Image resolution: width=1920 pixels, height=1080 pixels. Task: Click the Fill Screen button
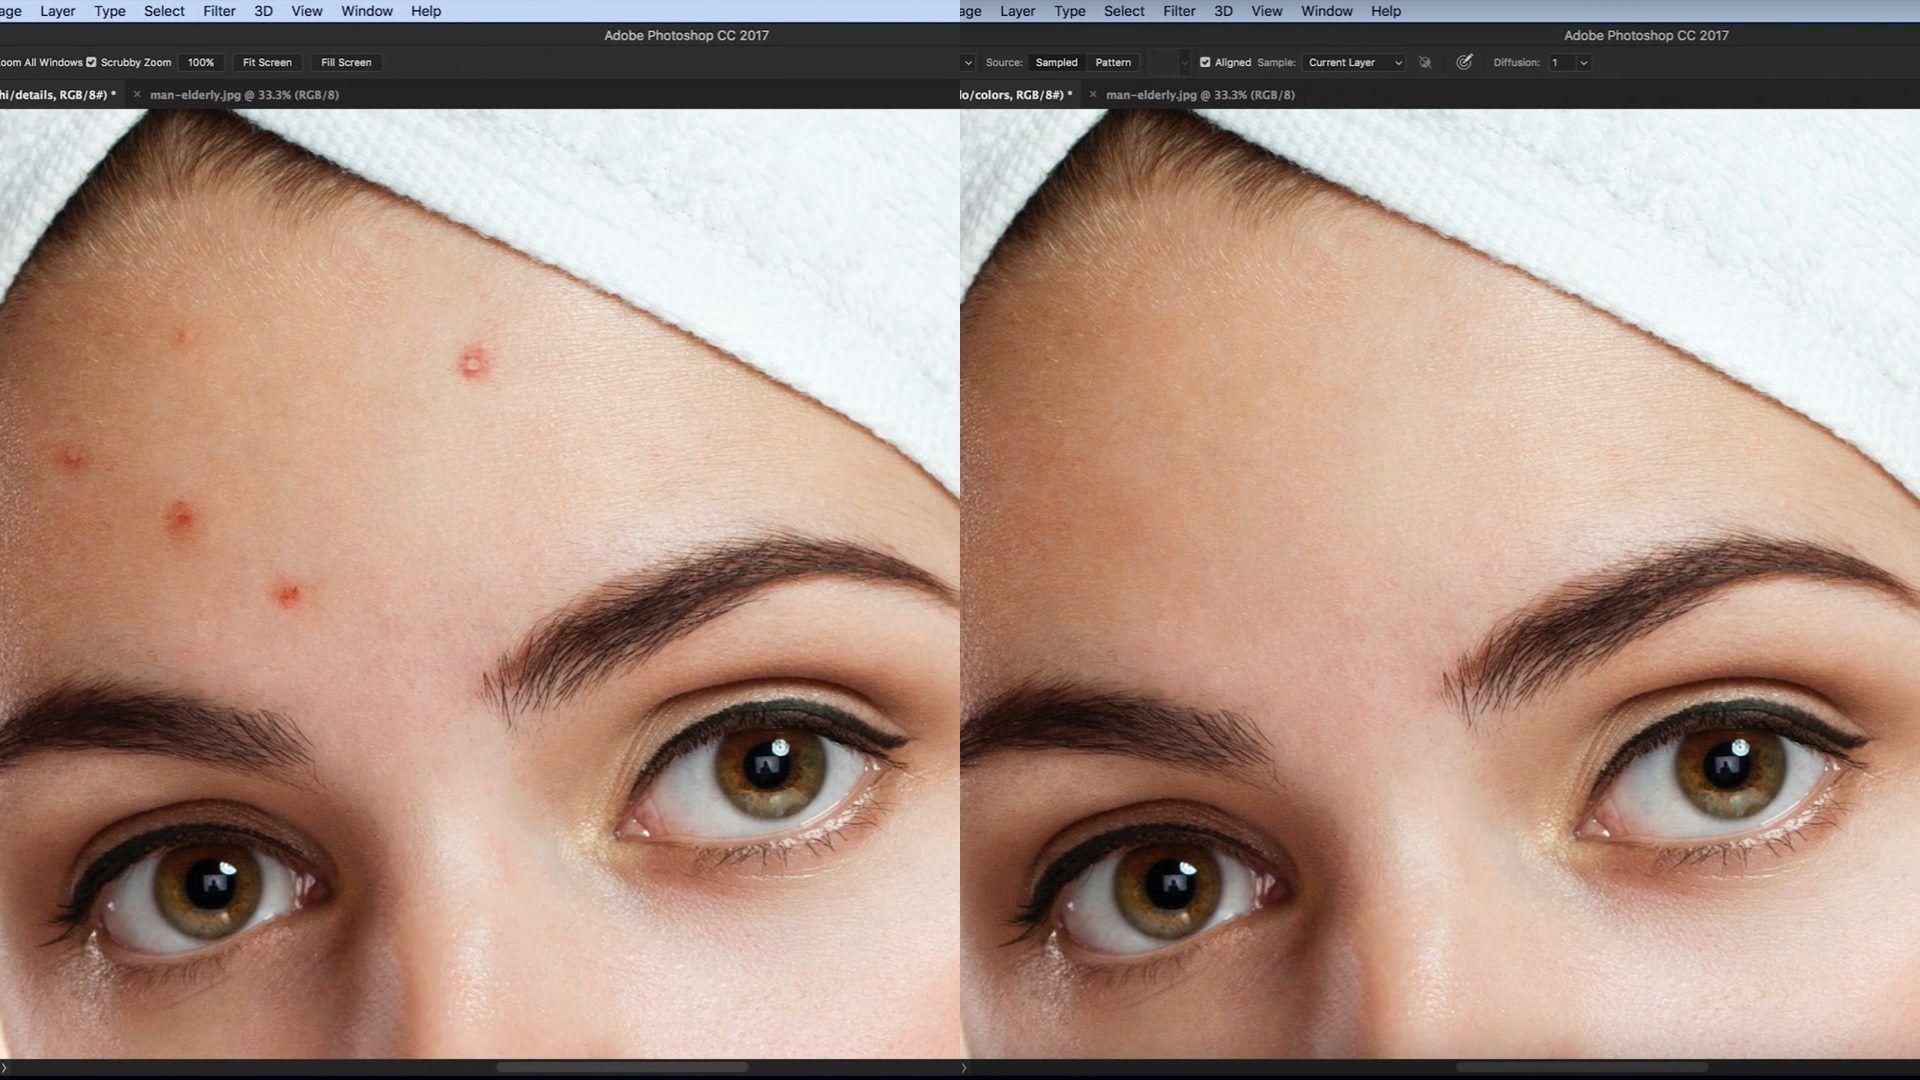click(x=345, y=62)
